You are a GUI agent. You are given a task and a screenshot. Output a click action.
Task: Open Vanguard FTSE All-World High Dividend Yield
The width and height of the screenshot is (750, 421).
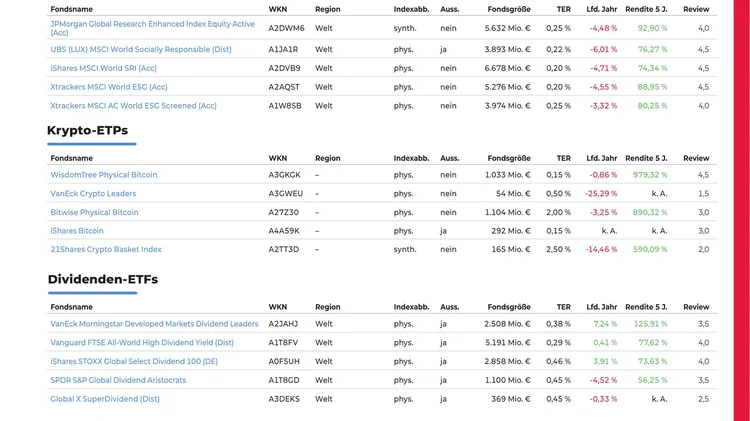coord(142,343)
